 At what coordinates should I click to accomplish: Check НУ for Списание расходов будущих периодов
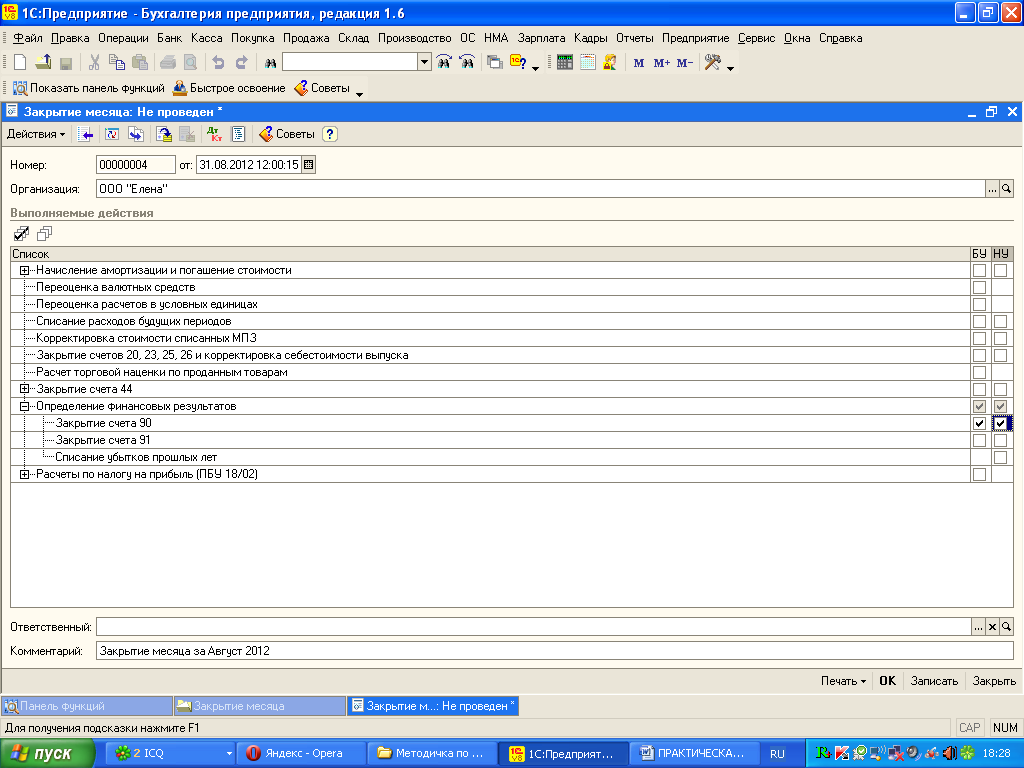click(1000, 321)
